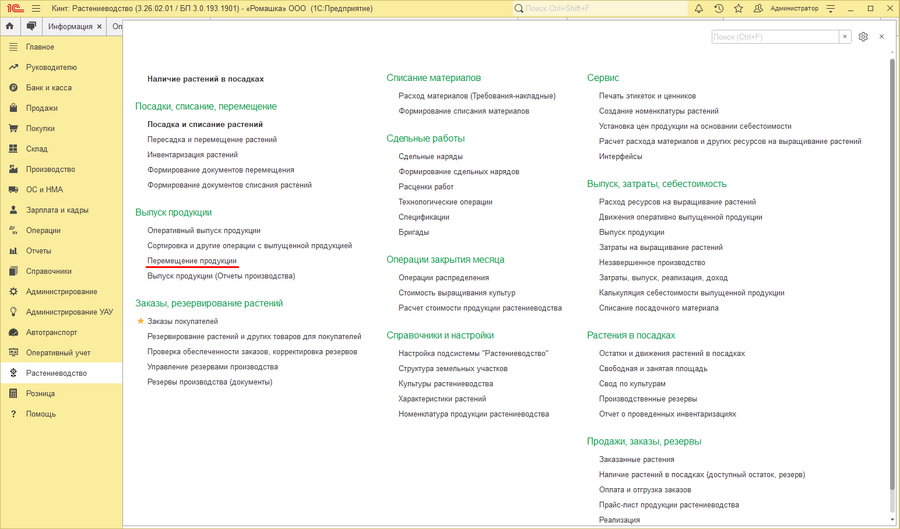Screen dimensions: 900x529
Task: Open Зарплата и кадры person icon
Action: (13, 210)
